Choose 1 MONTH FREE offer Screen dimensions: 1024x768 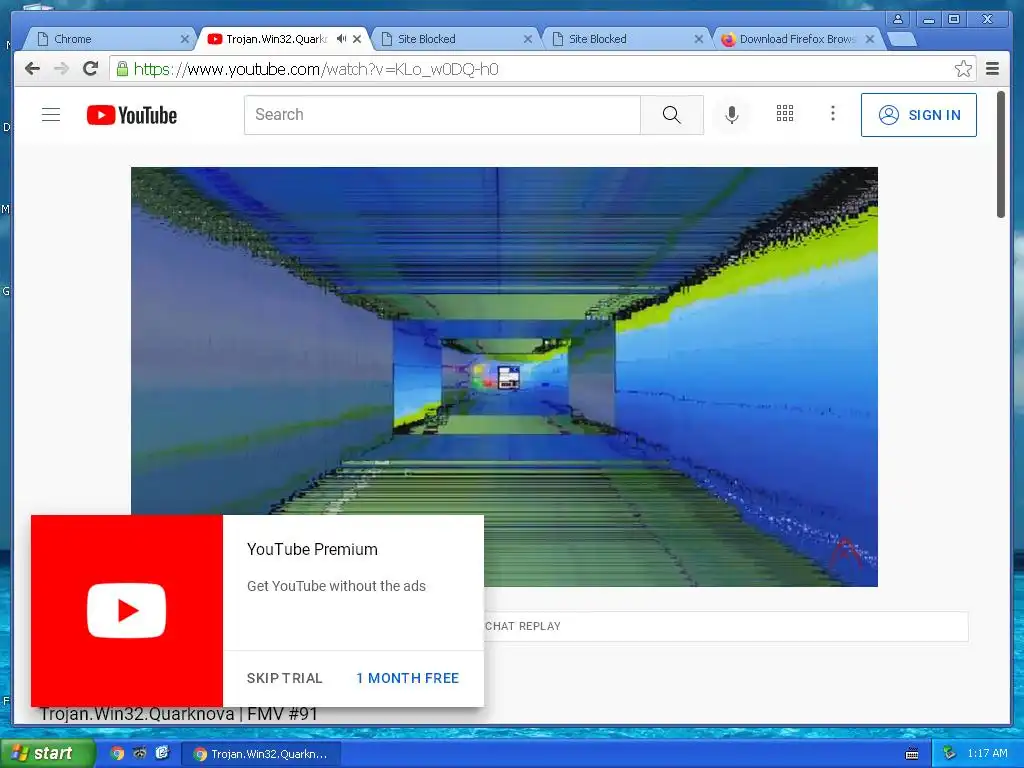[408, 678]
